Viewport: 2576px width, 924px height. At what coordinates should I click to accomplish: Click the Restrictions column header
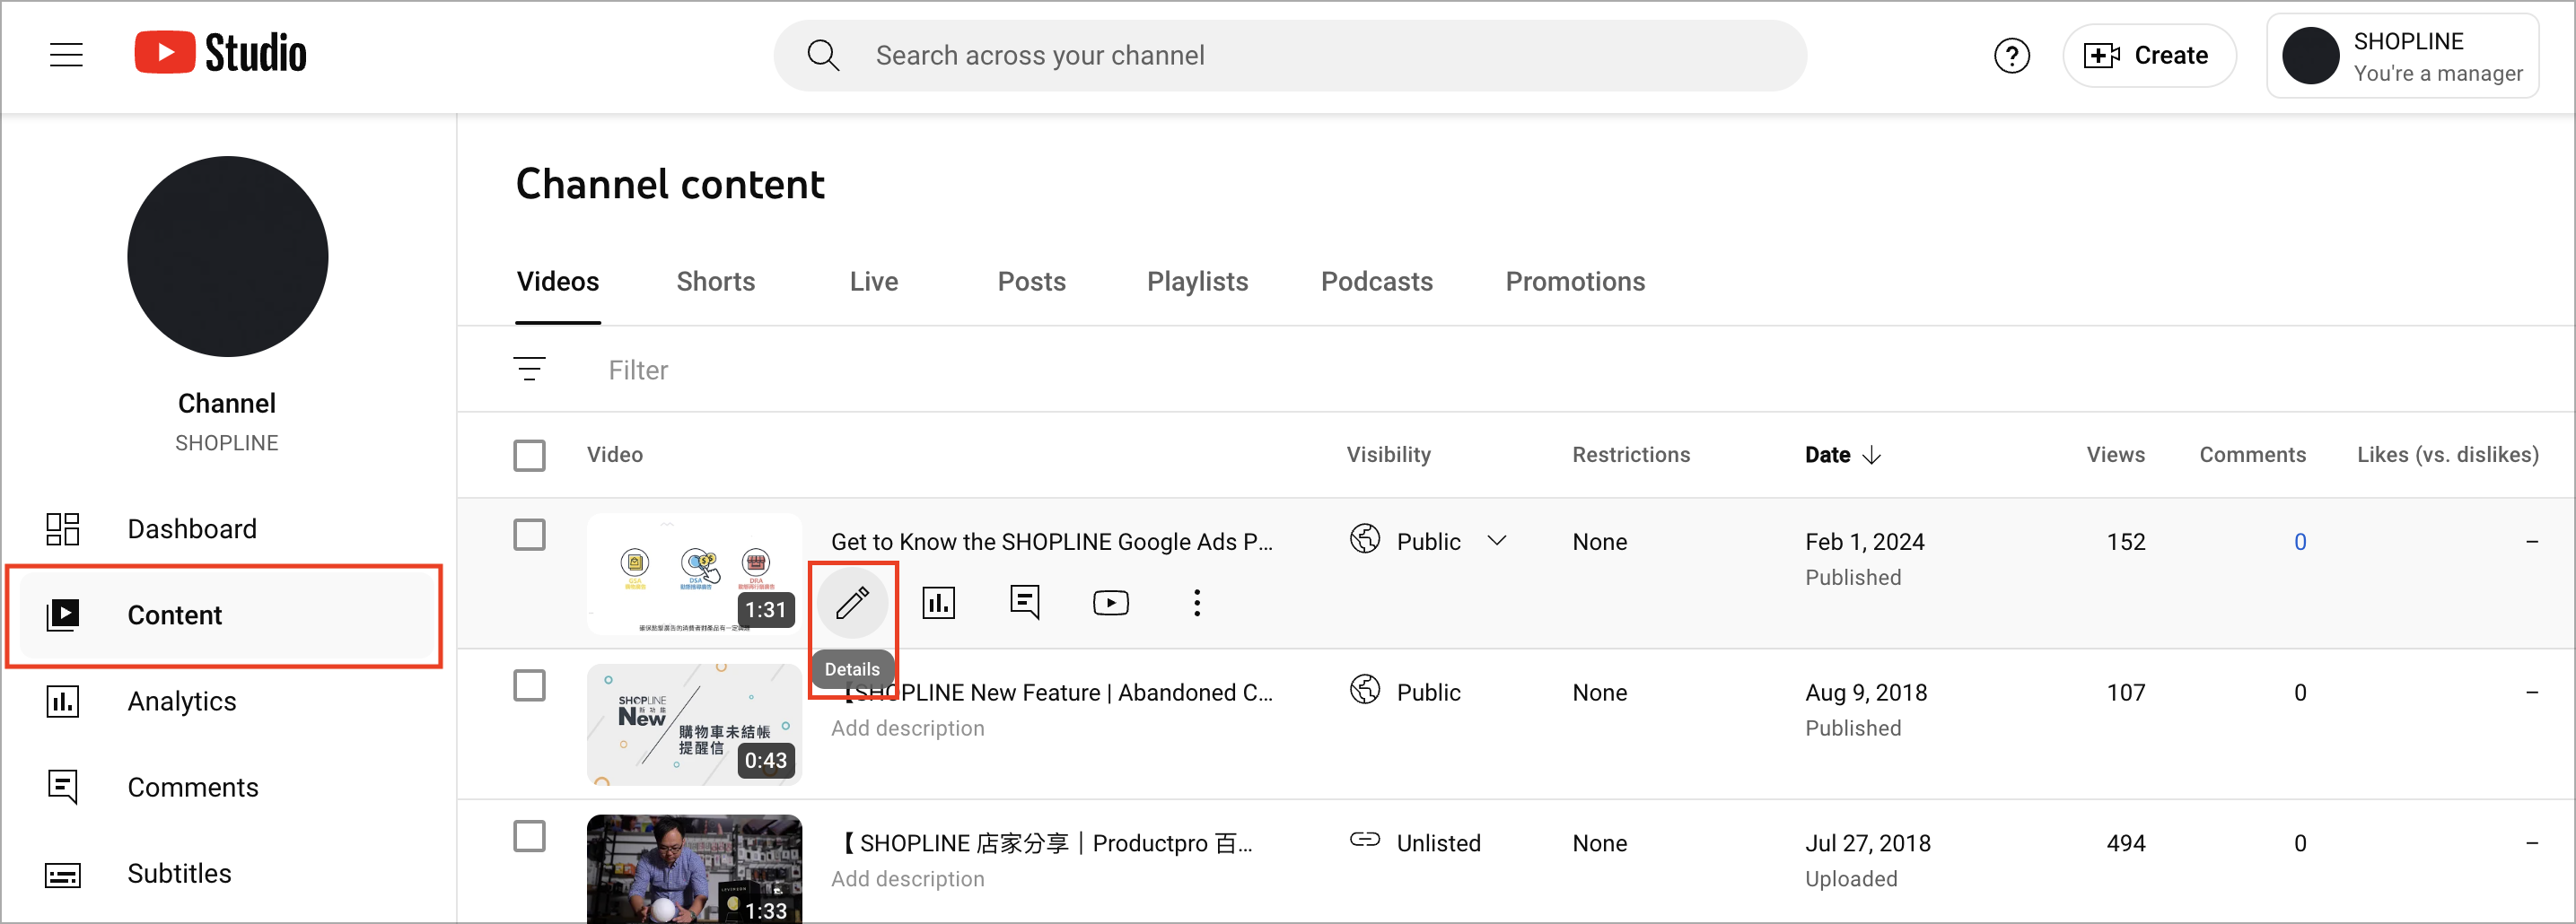pos(1631,455)
